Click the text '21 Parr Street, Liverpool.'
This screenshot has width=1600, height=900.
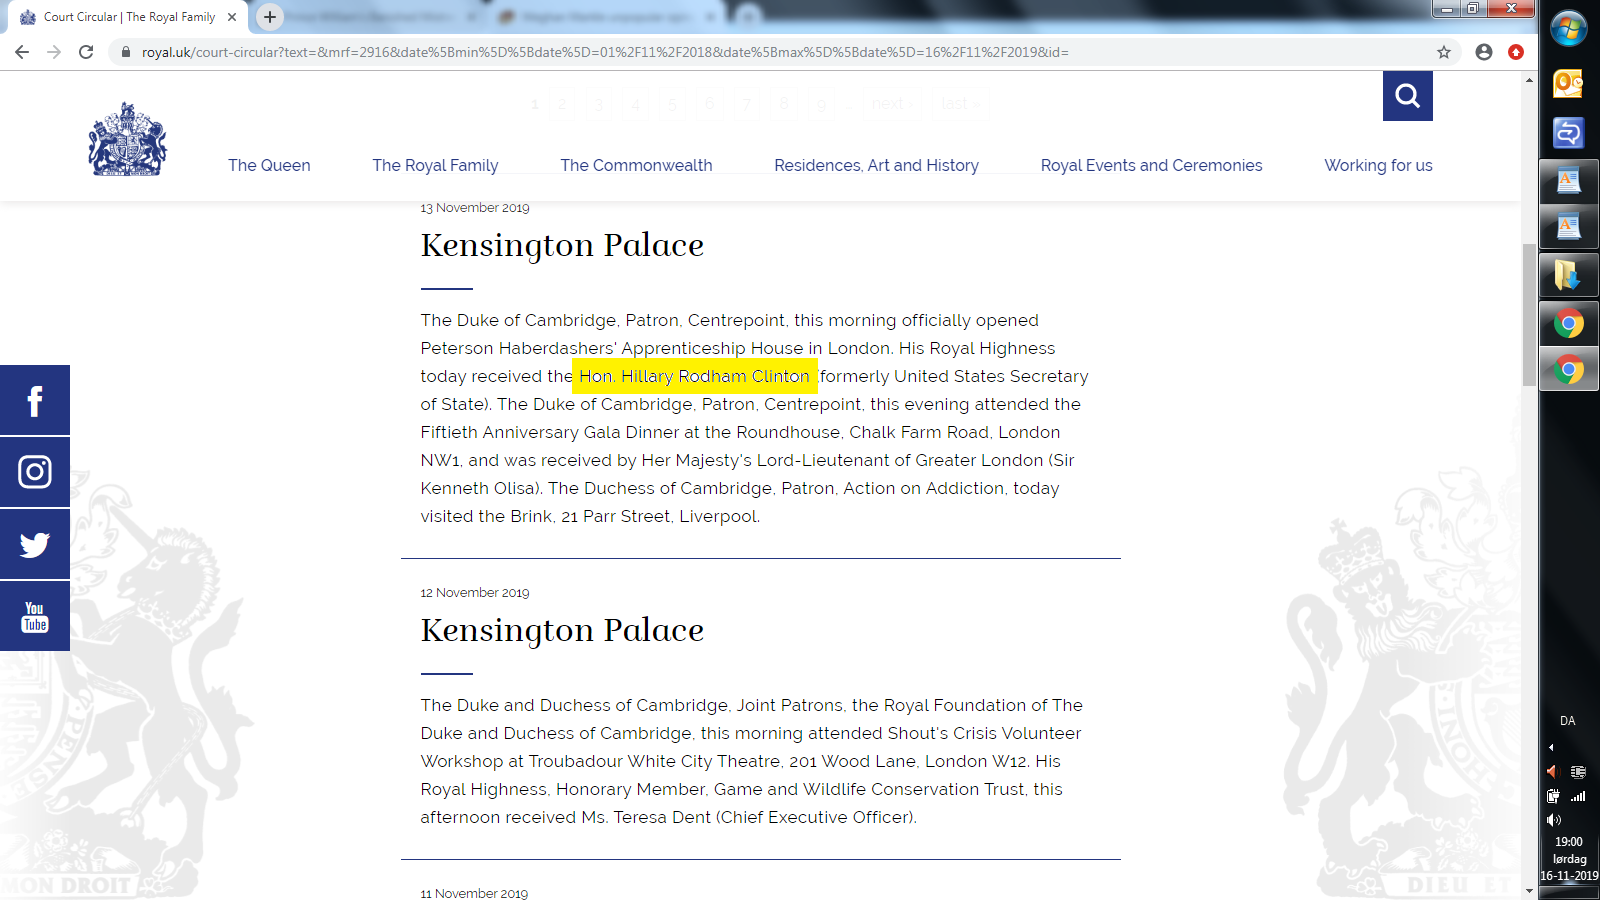[x=660, y=516]
